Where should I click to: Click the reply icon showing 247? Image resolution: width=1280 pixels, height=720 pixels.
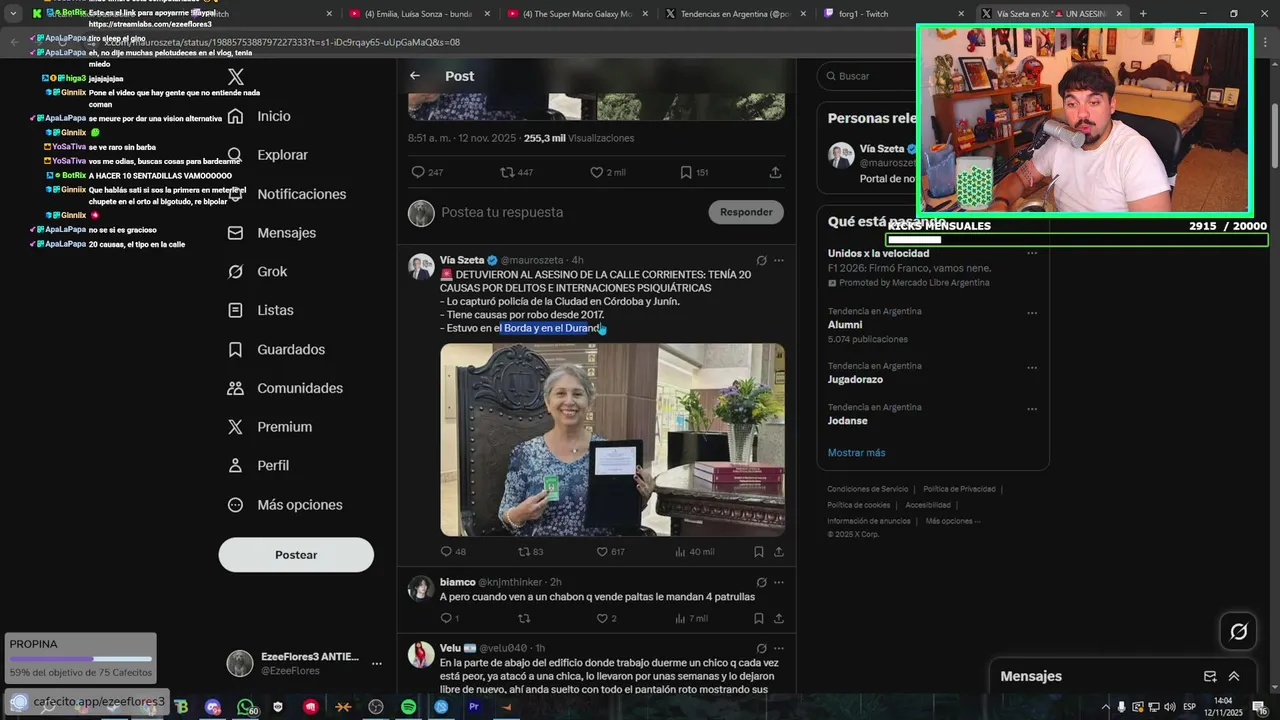pos(418,172)
